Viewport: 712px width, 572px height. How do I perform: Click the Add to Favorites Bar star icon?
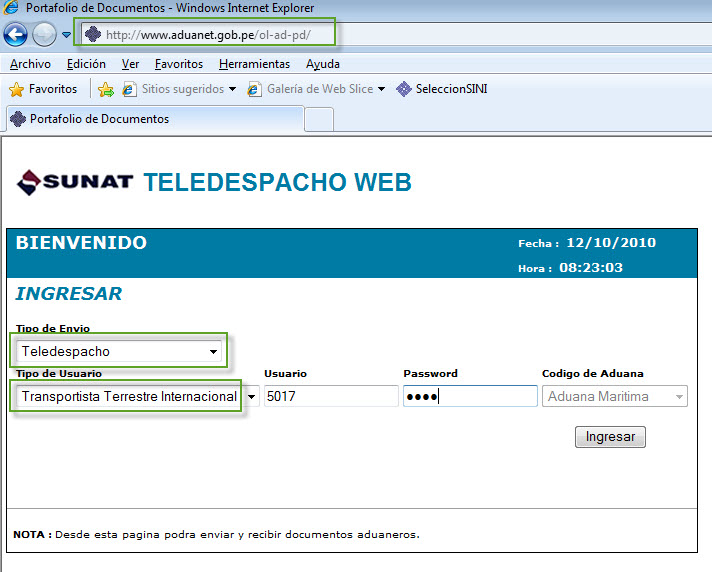[106, 89]
